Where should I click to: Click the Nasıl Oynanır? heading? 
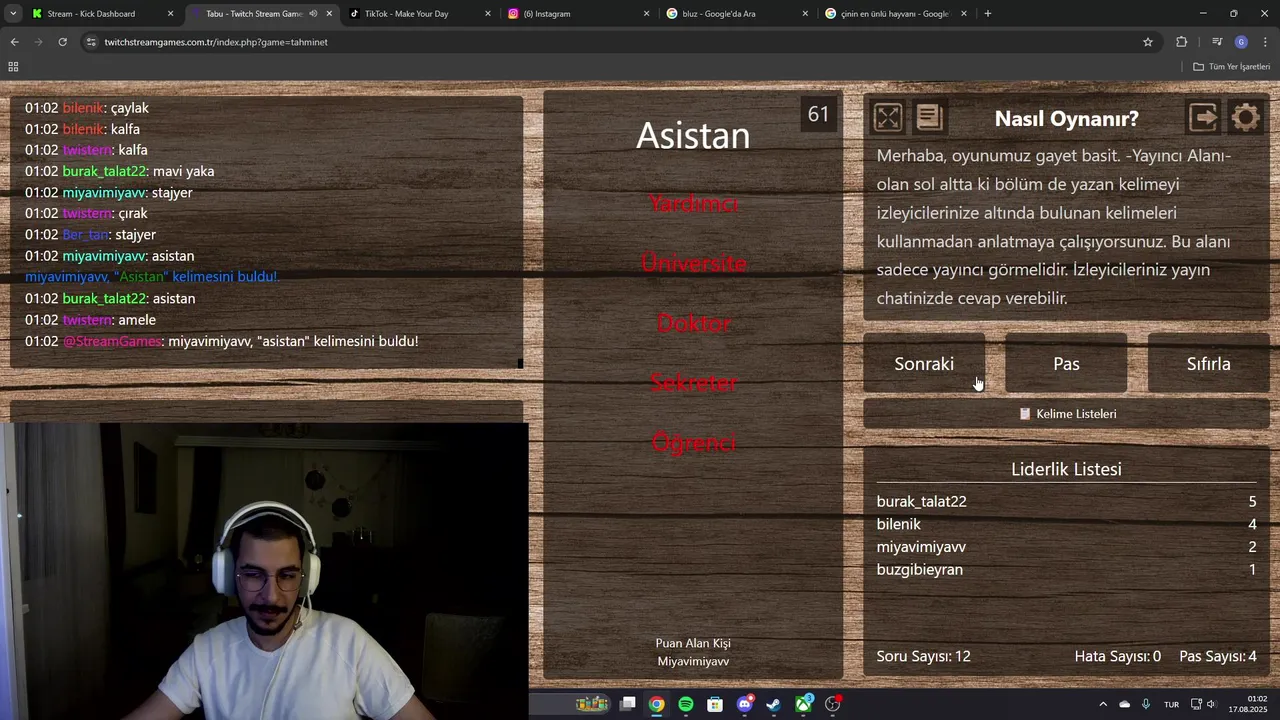(x=1066, y=118)
